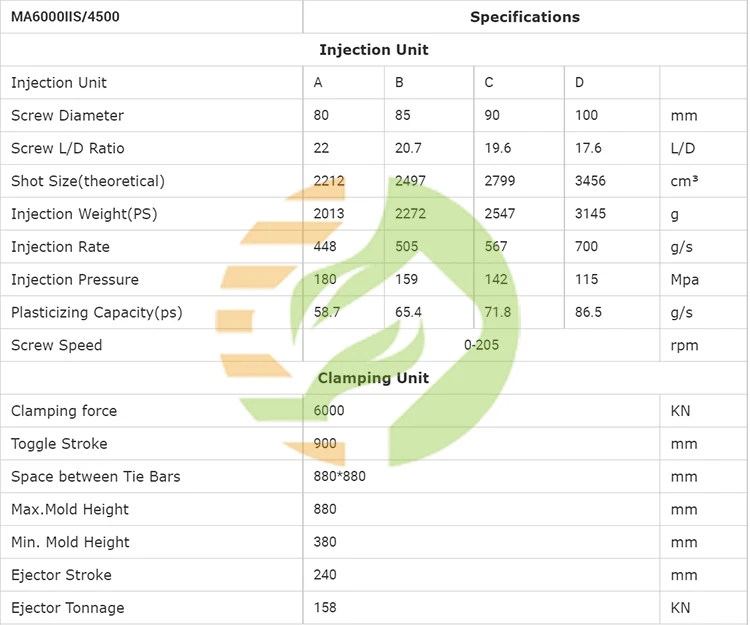Click the 880*880 tie bar spacing value
Viewport: 750px width, 625px height.
[340, 477]
